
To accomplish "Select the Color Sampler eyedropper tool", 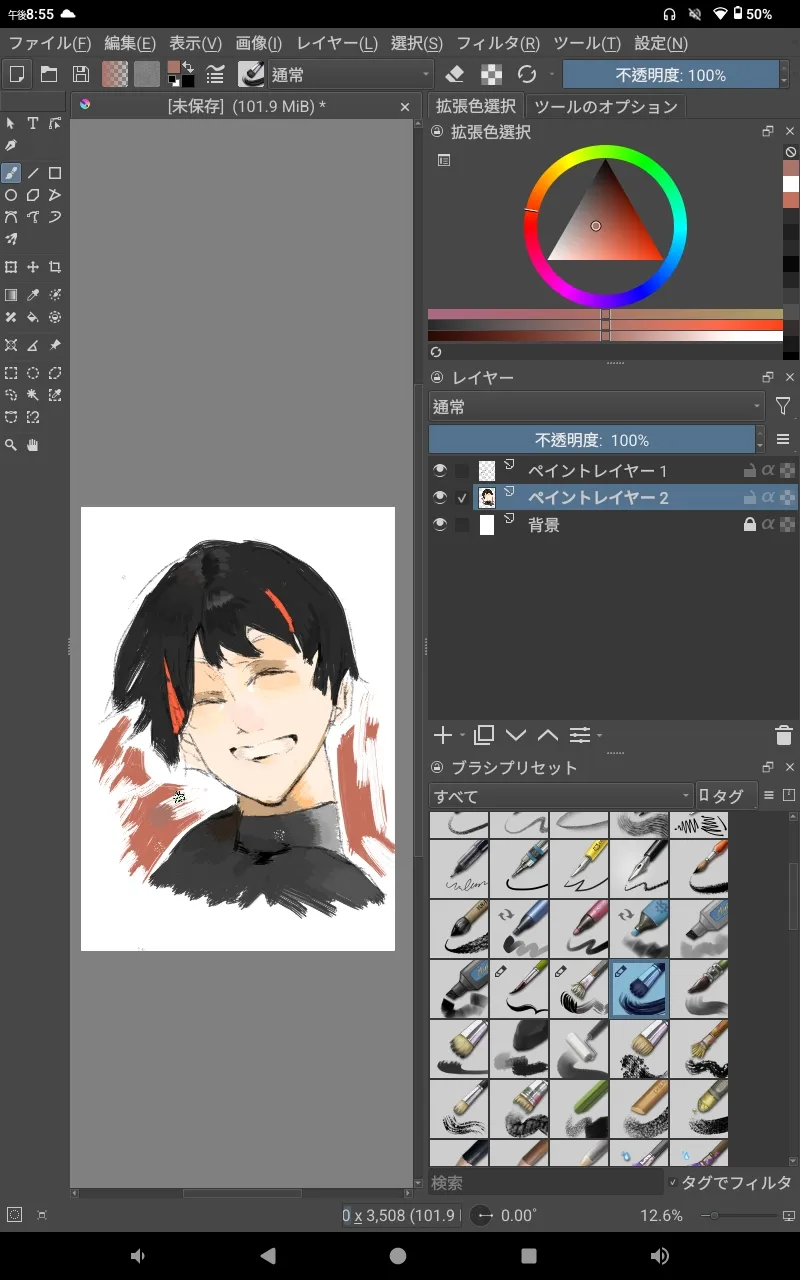I will [x=33, y=295].
